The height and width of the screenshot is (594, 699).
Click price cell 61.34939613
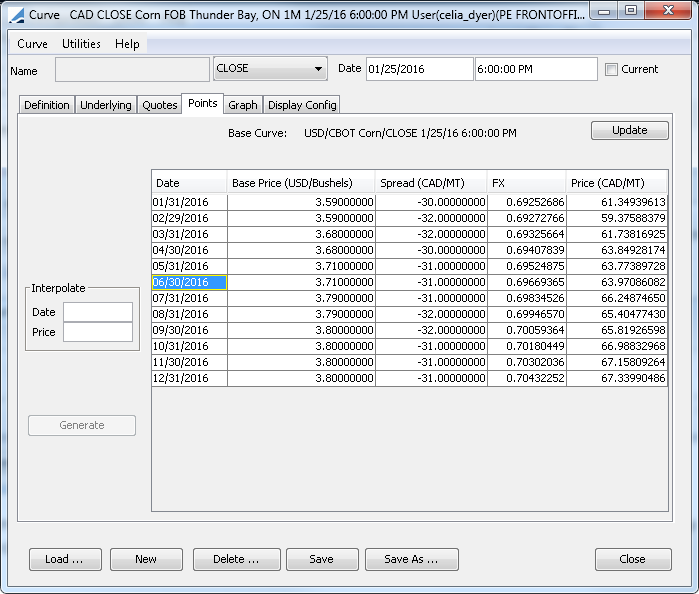click(x=617, y=202)
